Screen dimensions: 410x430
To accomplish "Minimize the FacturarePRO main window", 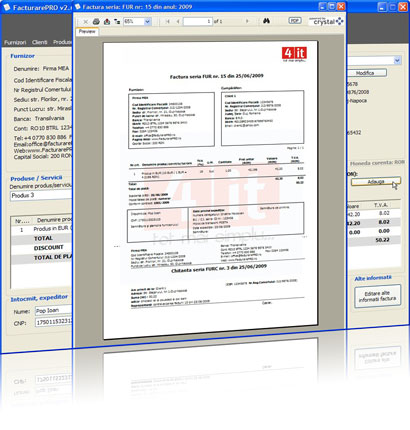I will pyautogui.click(x=383, y=7).
